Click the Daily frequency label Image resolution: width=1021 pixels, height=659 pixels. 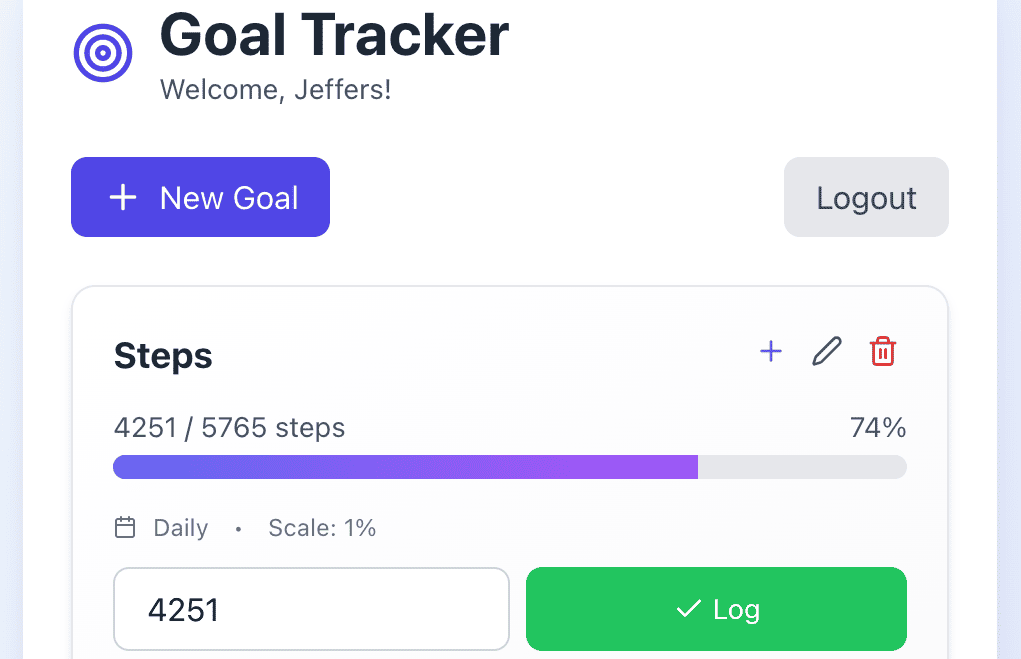[180, 527]
